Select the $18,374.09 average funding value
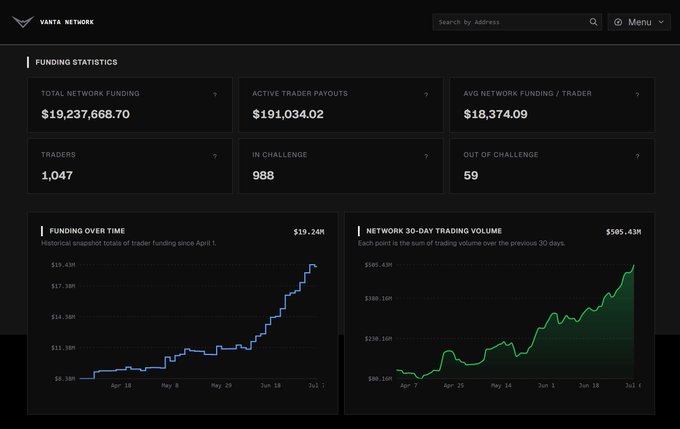The width and height of the screenshot is (680, 429). point(495,114)
